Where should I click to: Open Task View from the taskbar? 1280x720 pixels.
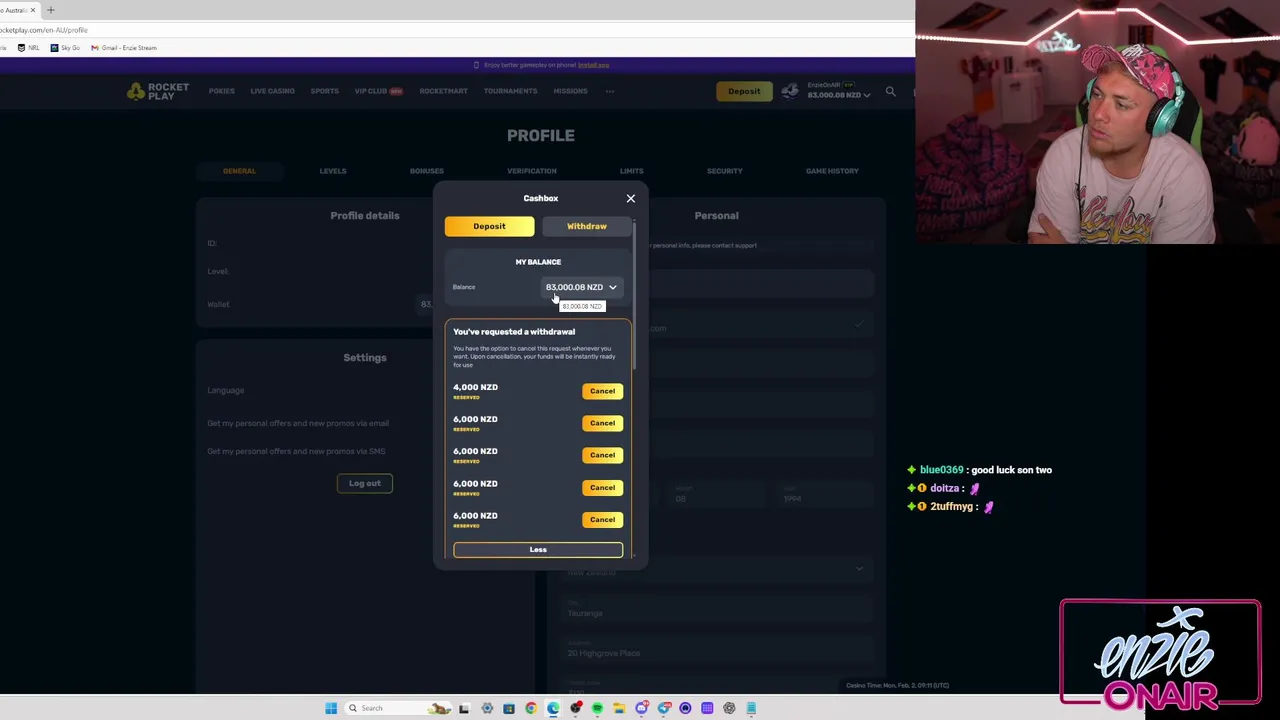click(464, 708)
